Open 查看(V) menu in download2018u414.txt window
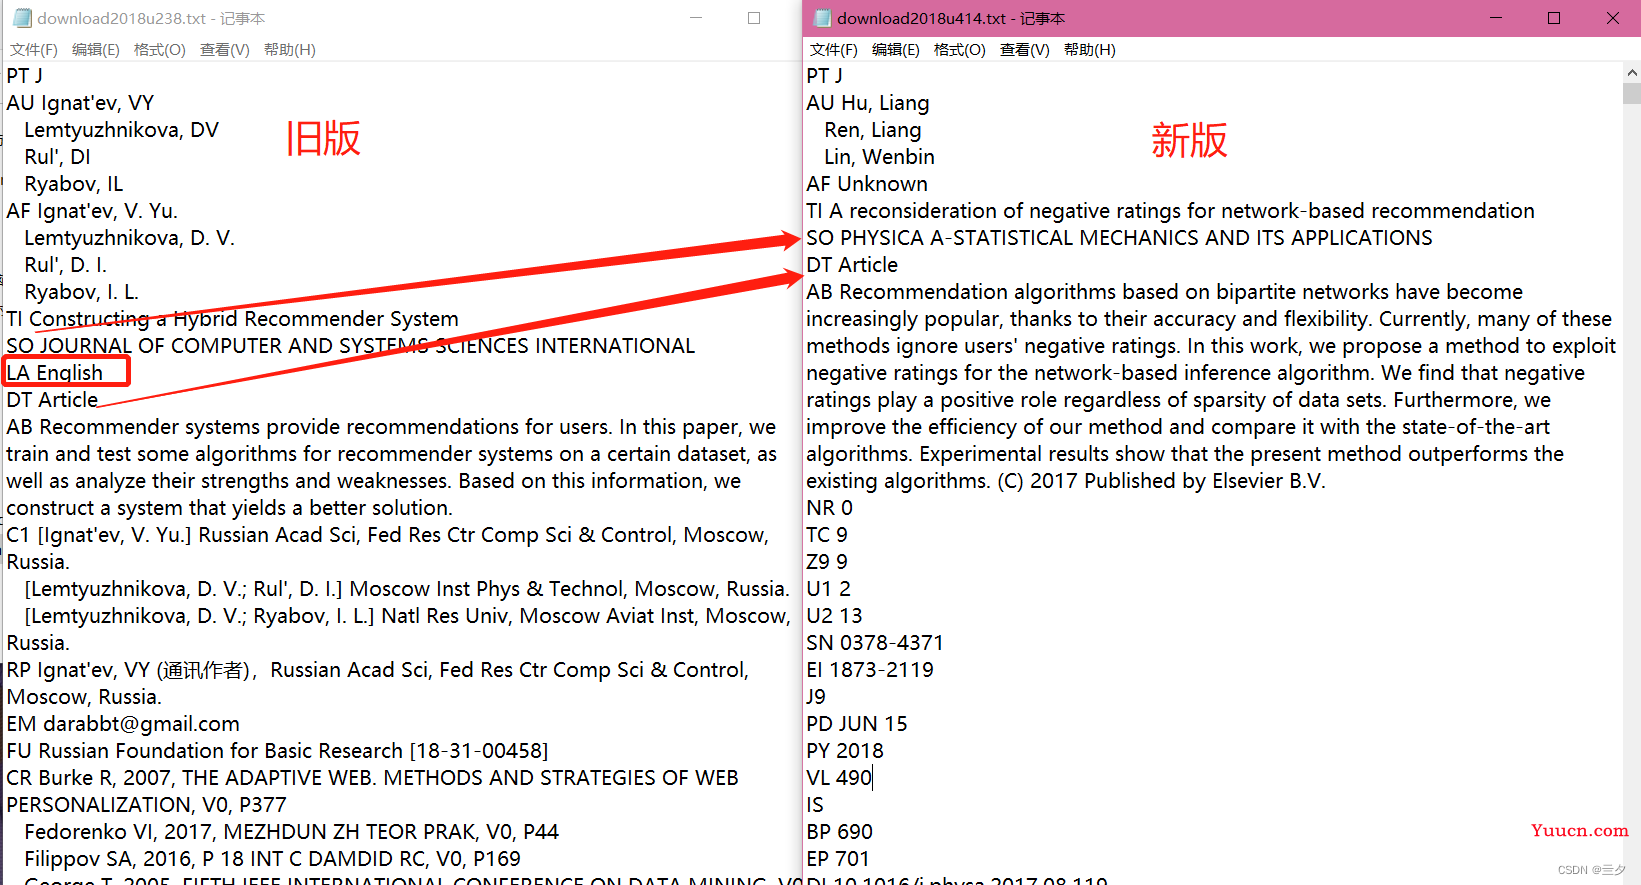The image size is (1641, 885). (x=1025, y=50)
